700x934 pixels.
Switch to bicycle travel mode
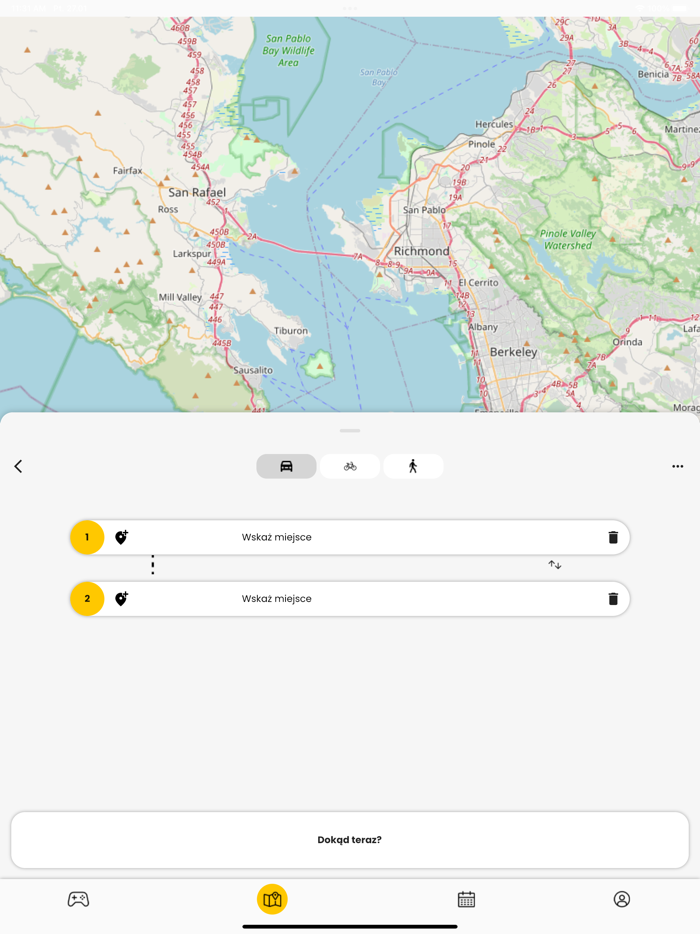(x=350, y=466)
